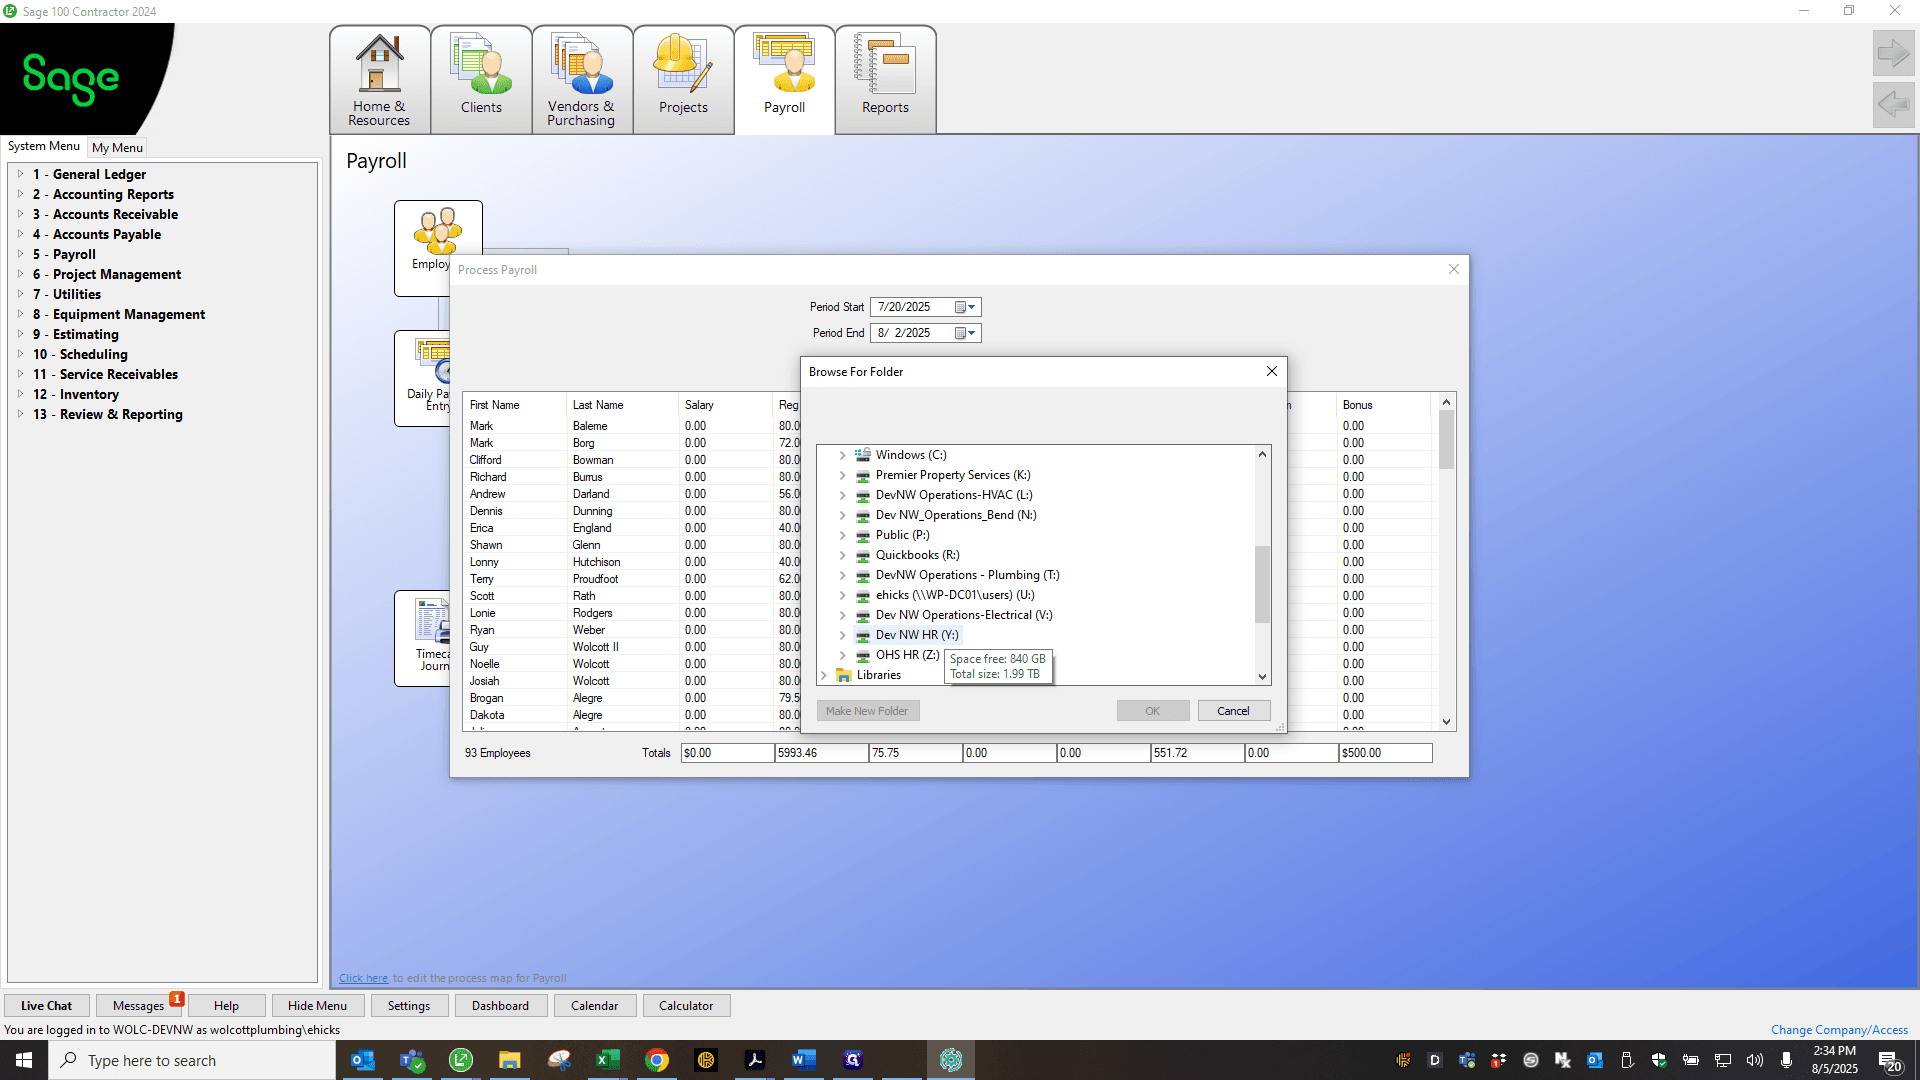The image size is (1920, 1080).
Task: Select the Dev NW HR (Y:) drive
Action: point(916,635)
